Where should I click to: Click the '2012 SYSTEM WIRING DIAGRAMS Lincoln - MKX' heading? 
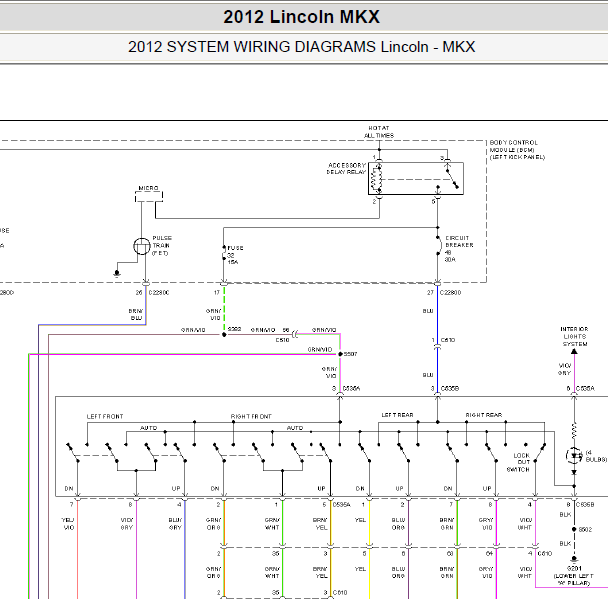click(x=301, y=47)
